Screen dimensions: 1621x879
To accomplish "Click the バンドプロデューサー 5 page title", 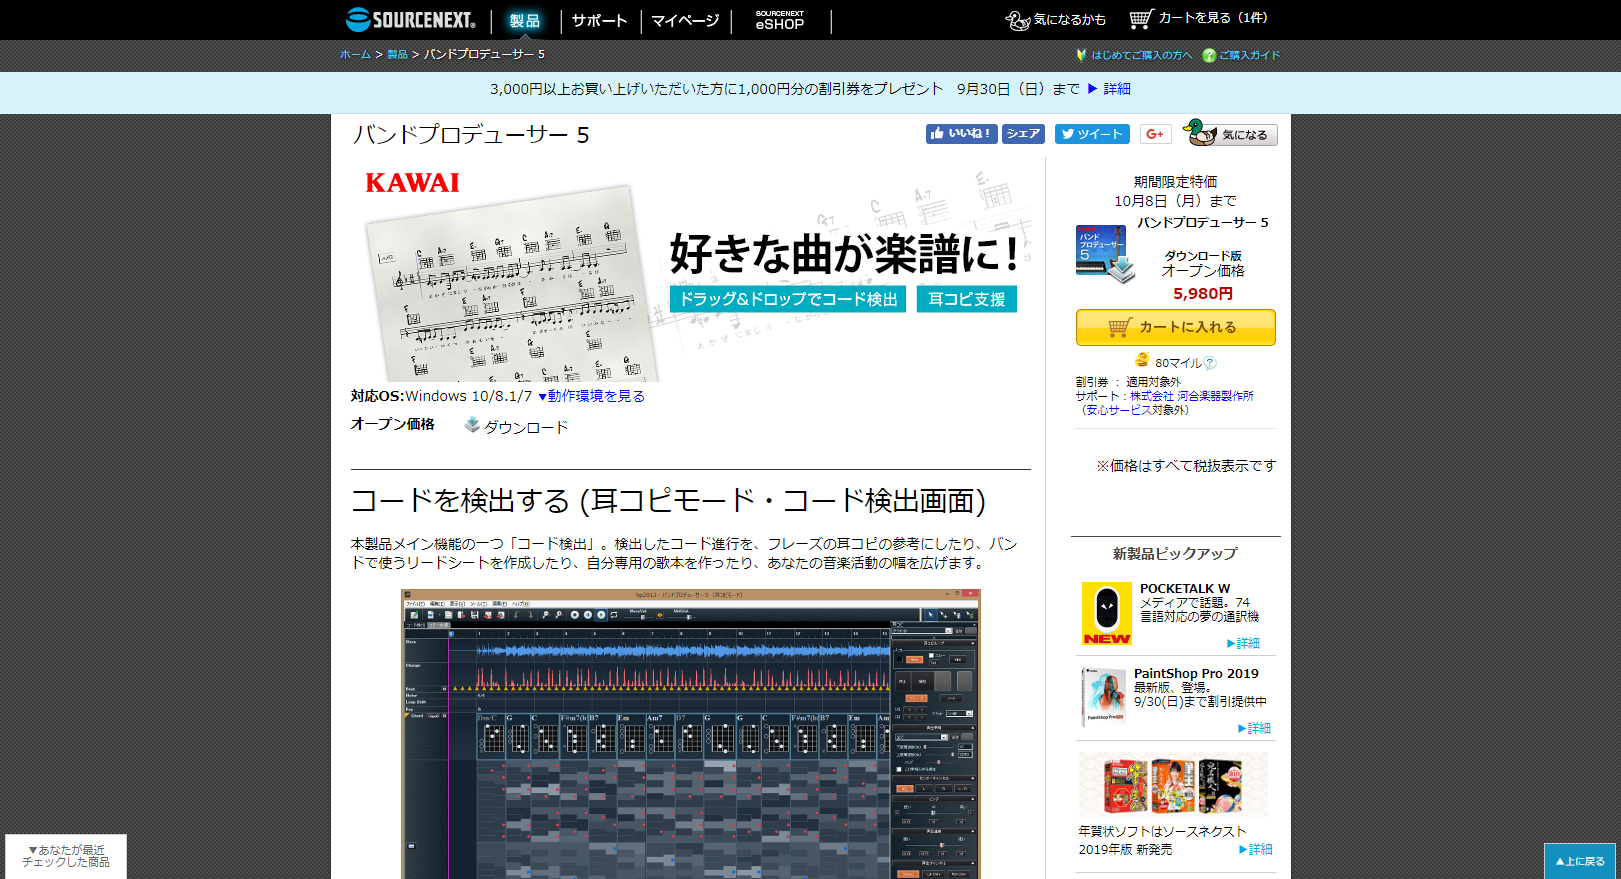I will coord(471,135).
